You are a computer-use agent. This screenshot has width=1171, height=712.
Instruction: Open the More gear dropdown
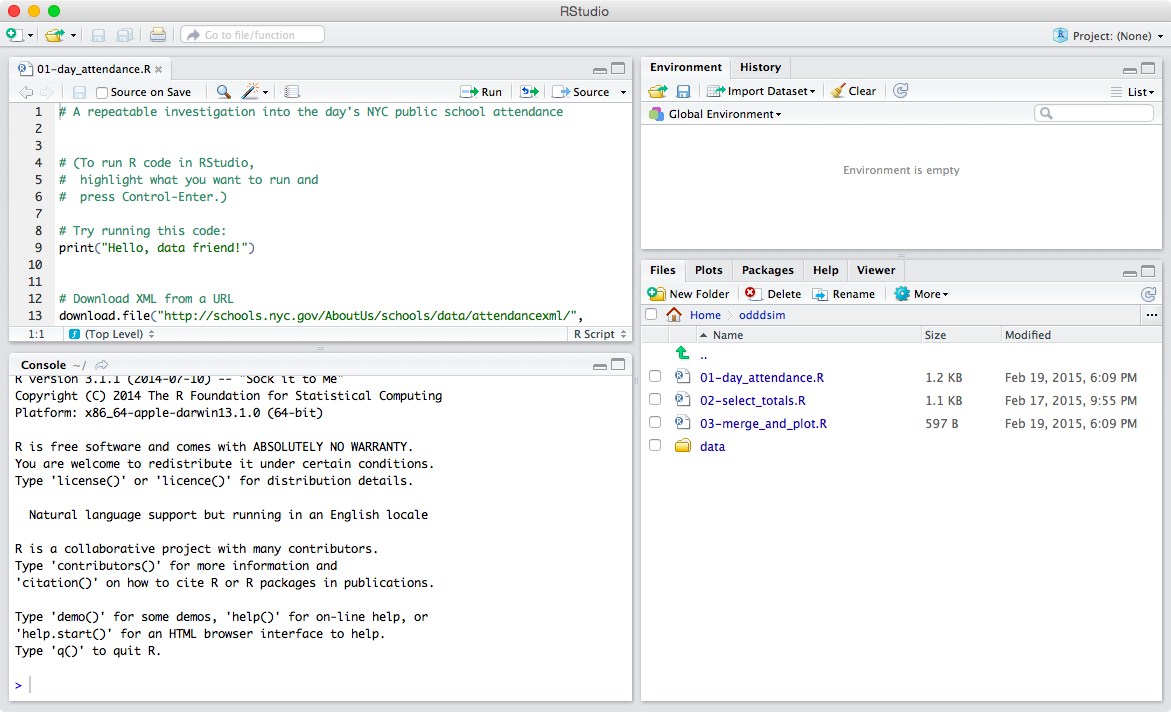(x=922, y=294)
